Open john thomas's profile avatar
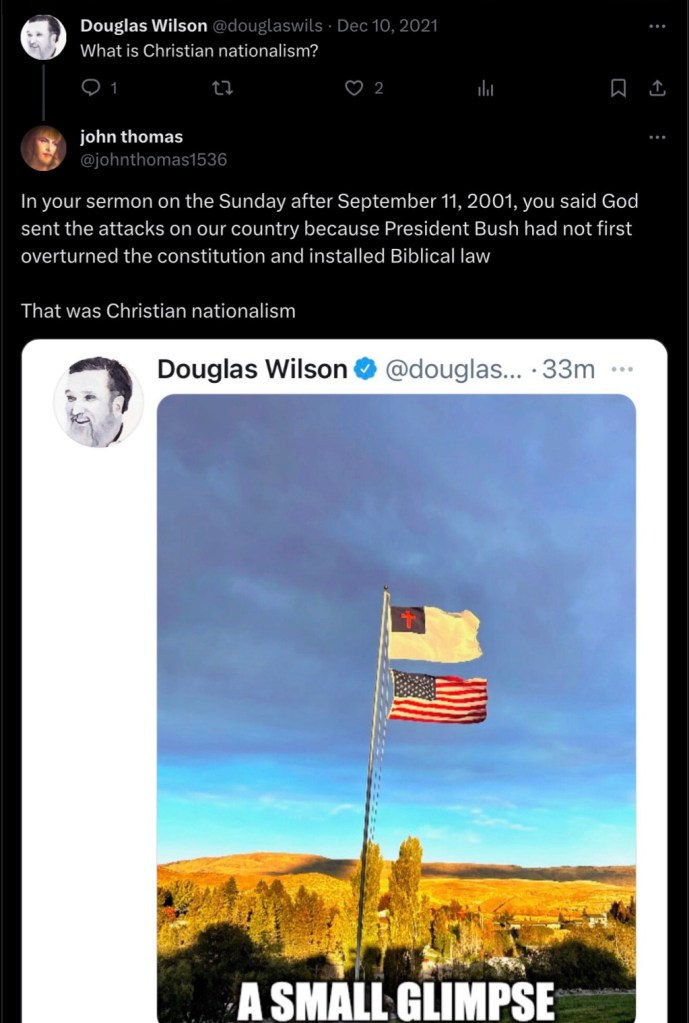The image size is (689, 1023). point(43,148)
